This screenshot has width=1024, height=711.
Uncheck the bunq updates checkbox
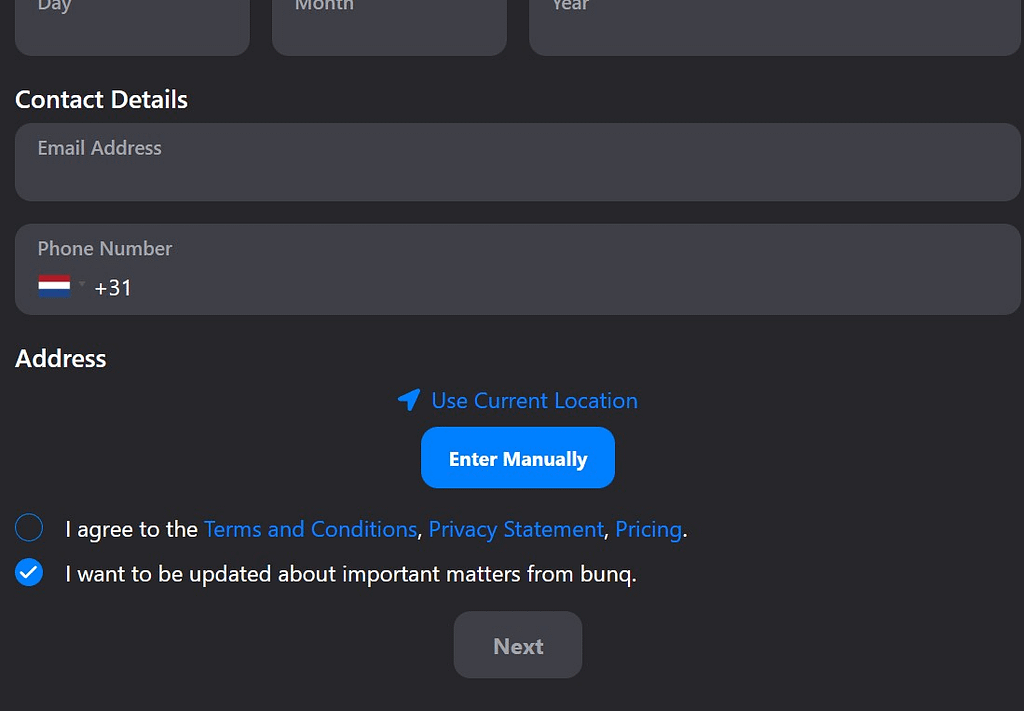pyautogui.click(x=29, y=573)
